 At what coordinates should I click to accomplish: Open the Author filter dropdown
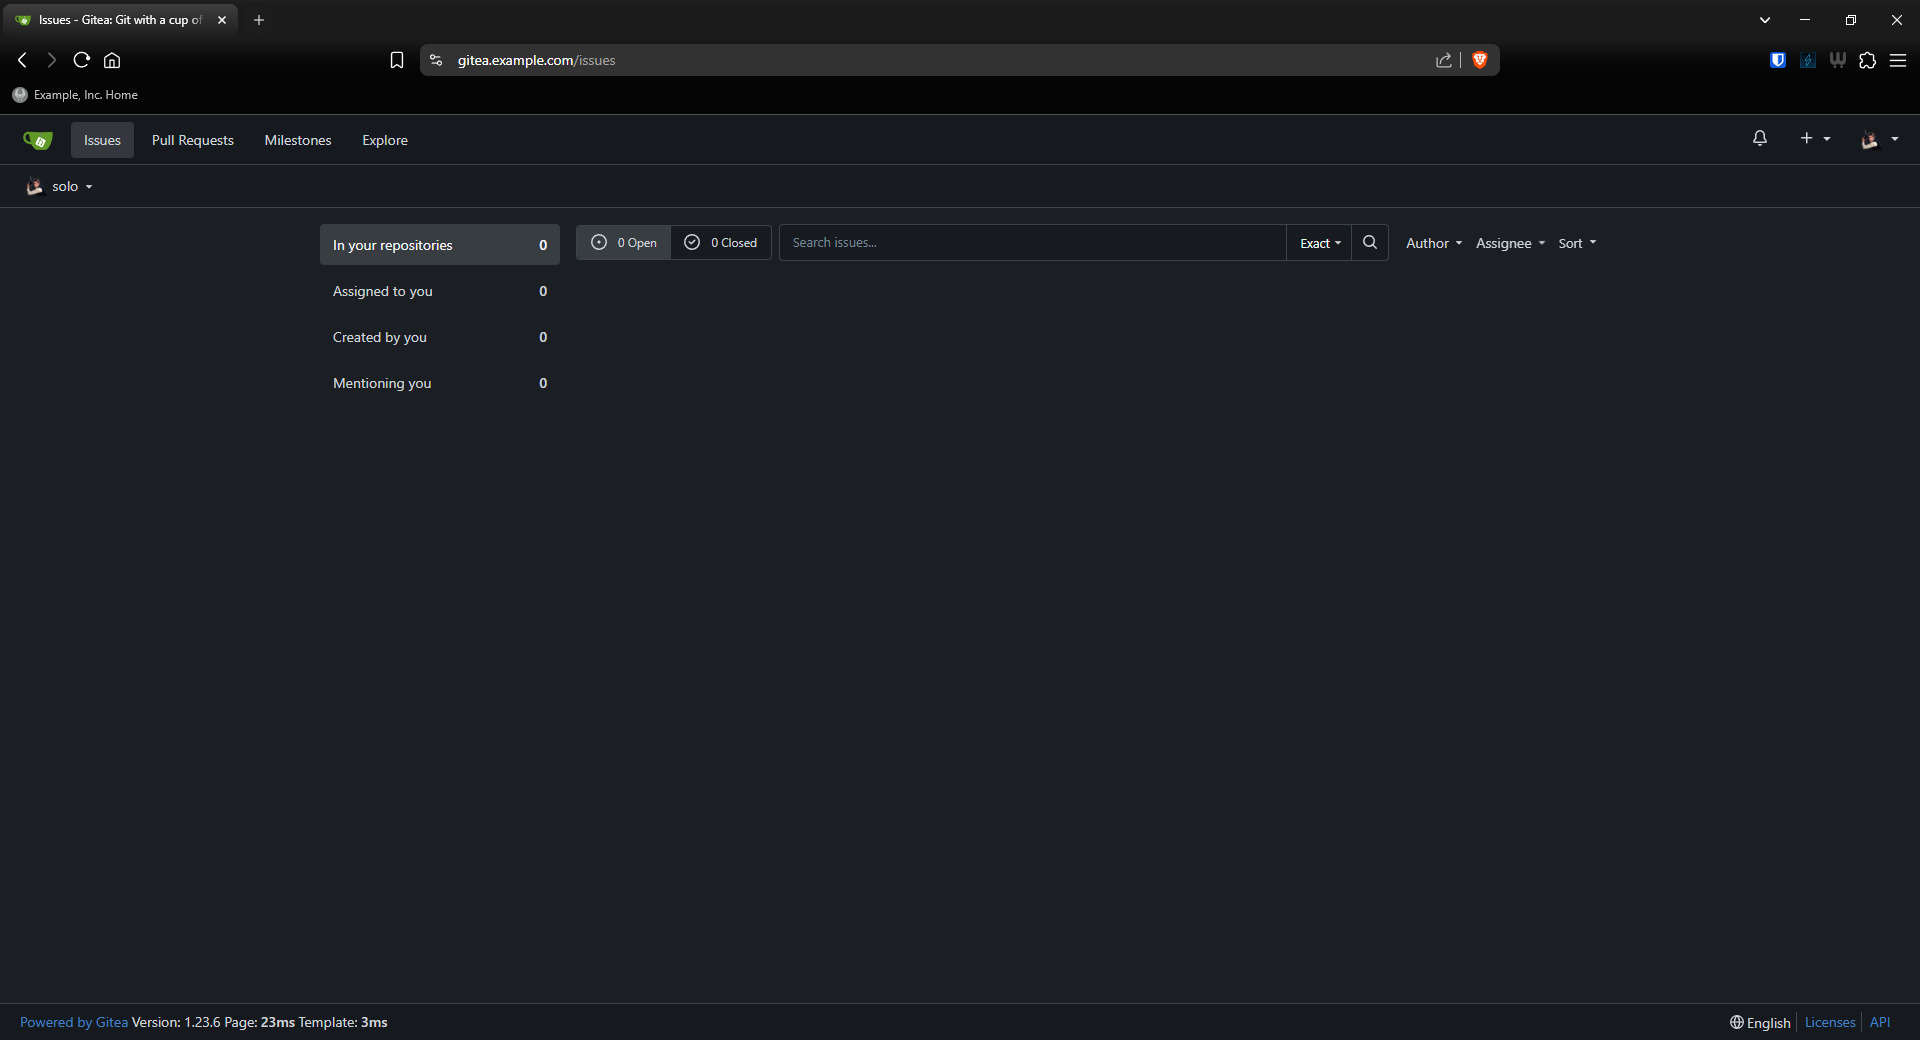[1433, 243]
